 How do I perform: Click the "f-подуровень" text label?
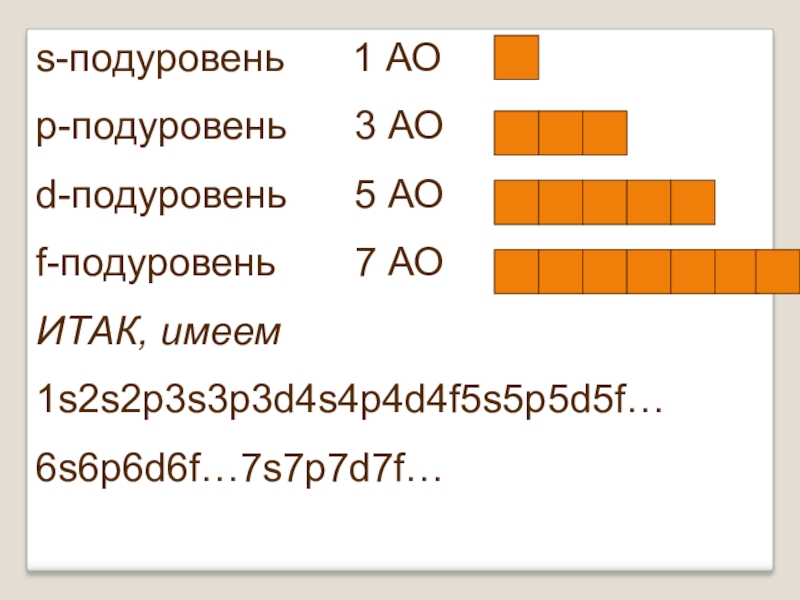[x=154, y=263]
